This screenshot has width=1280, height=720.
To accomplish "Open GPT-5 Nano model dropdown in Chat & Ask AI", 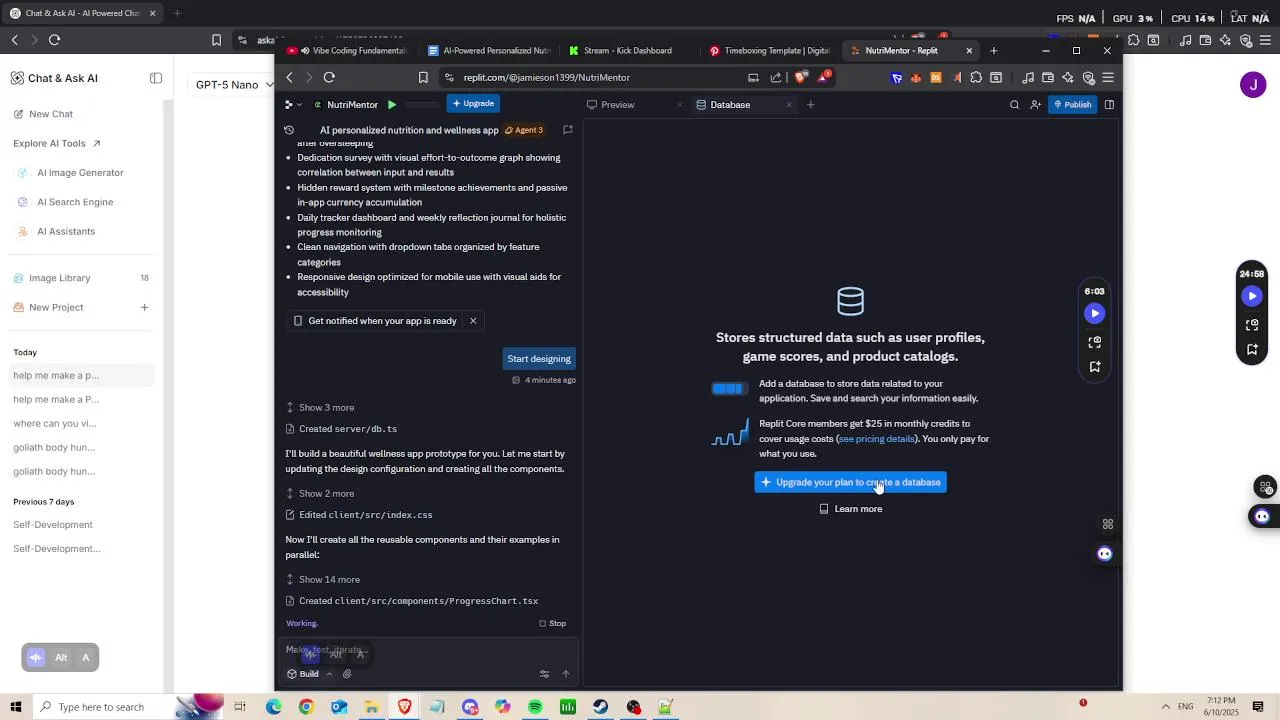I will [234, 85].
